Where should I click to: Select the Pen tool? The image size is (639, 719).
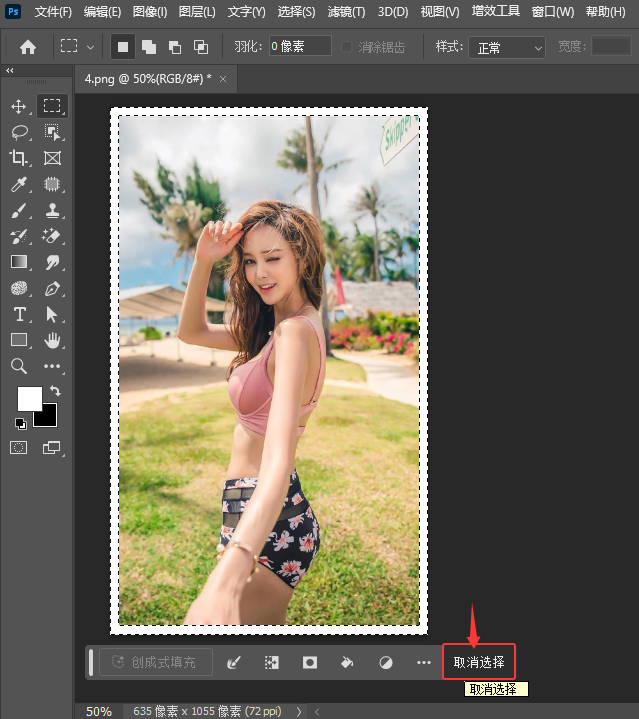click(x=52, y=289)
